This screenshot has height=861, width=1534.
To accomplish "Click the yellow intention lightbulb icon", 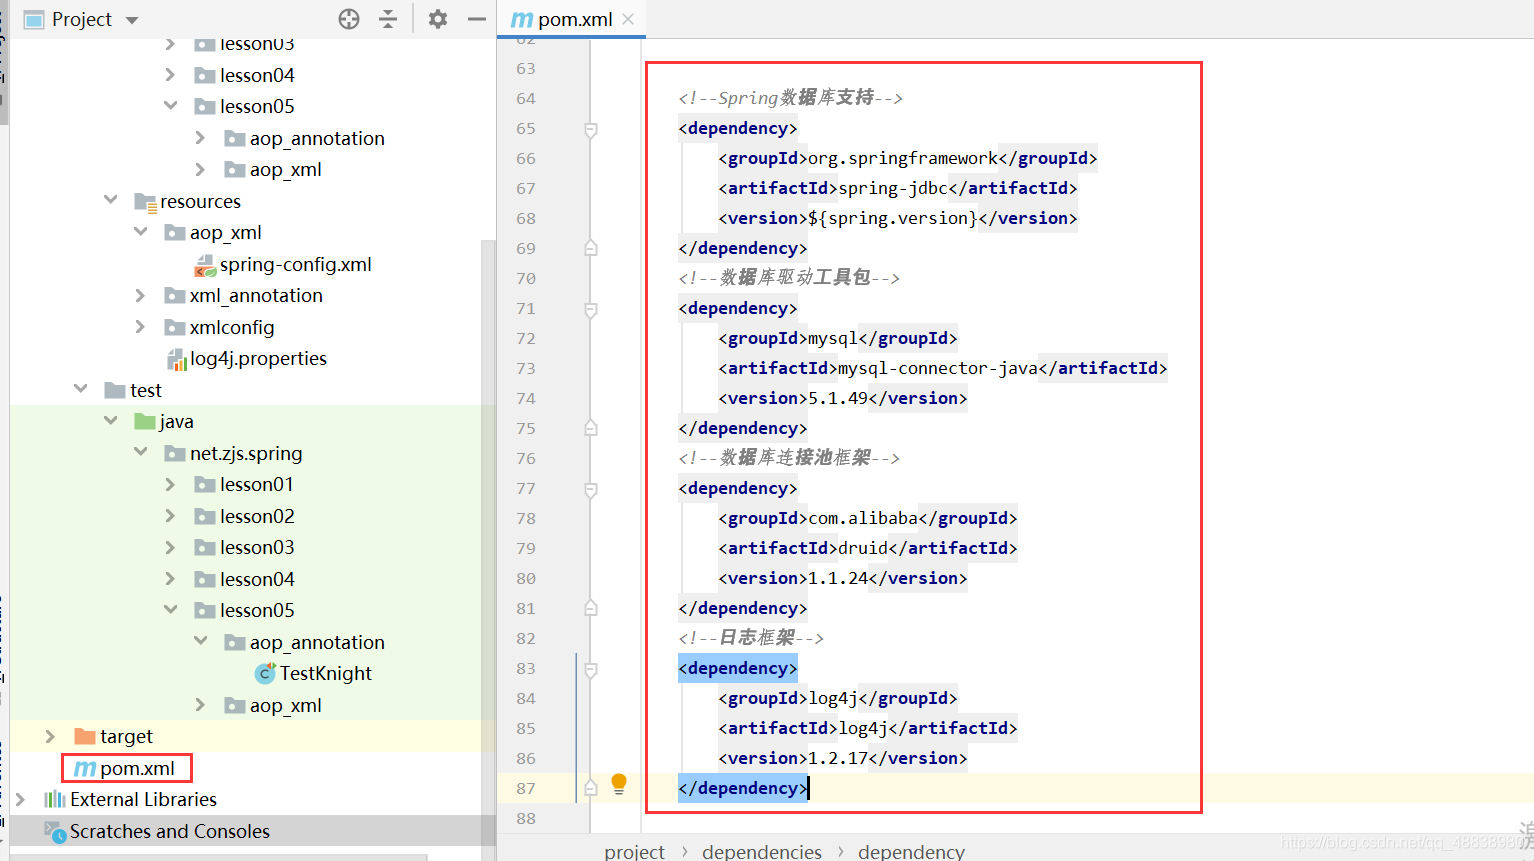I will coord(619,784).
